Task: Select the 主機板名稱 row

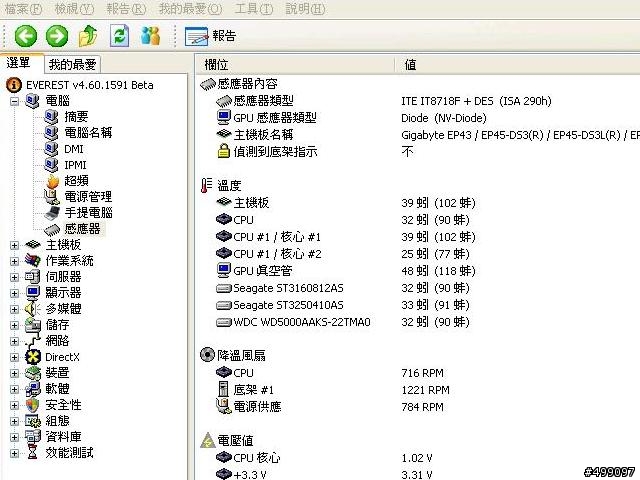Action: pos(418,135)
